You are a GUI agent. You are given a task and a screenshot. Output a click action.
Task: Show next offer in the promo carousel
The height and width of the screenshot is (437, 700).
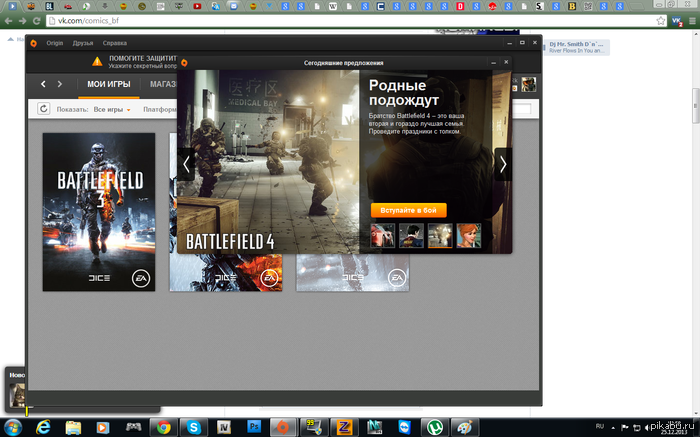pos(502,164)
